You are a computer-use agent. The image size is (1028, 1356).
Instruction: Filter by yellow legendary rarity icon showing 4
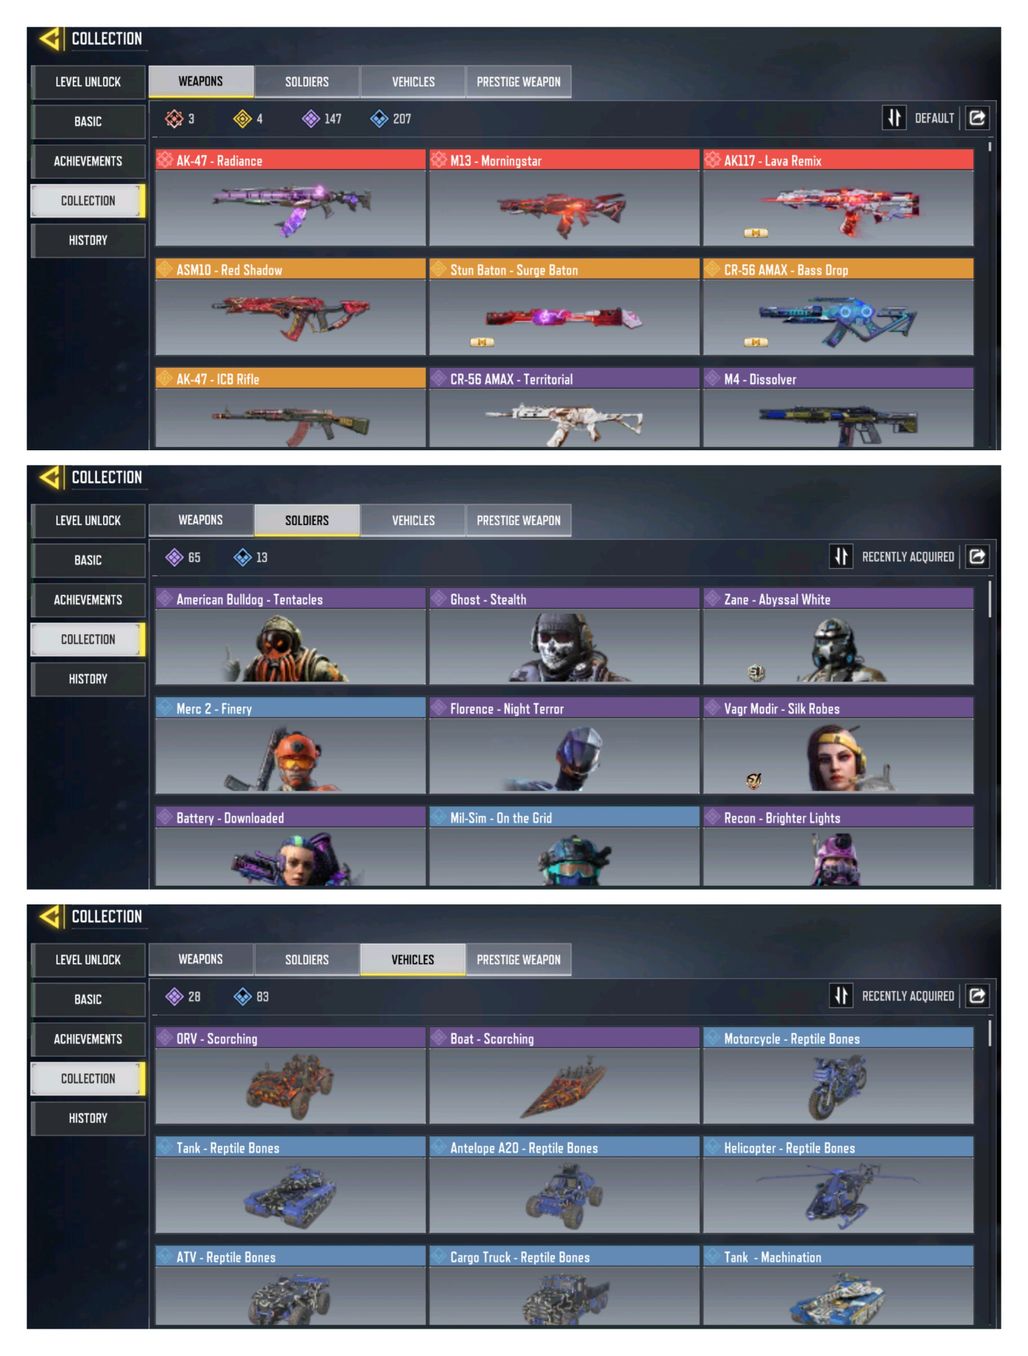coord(248,119)
